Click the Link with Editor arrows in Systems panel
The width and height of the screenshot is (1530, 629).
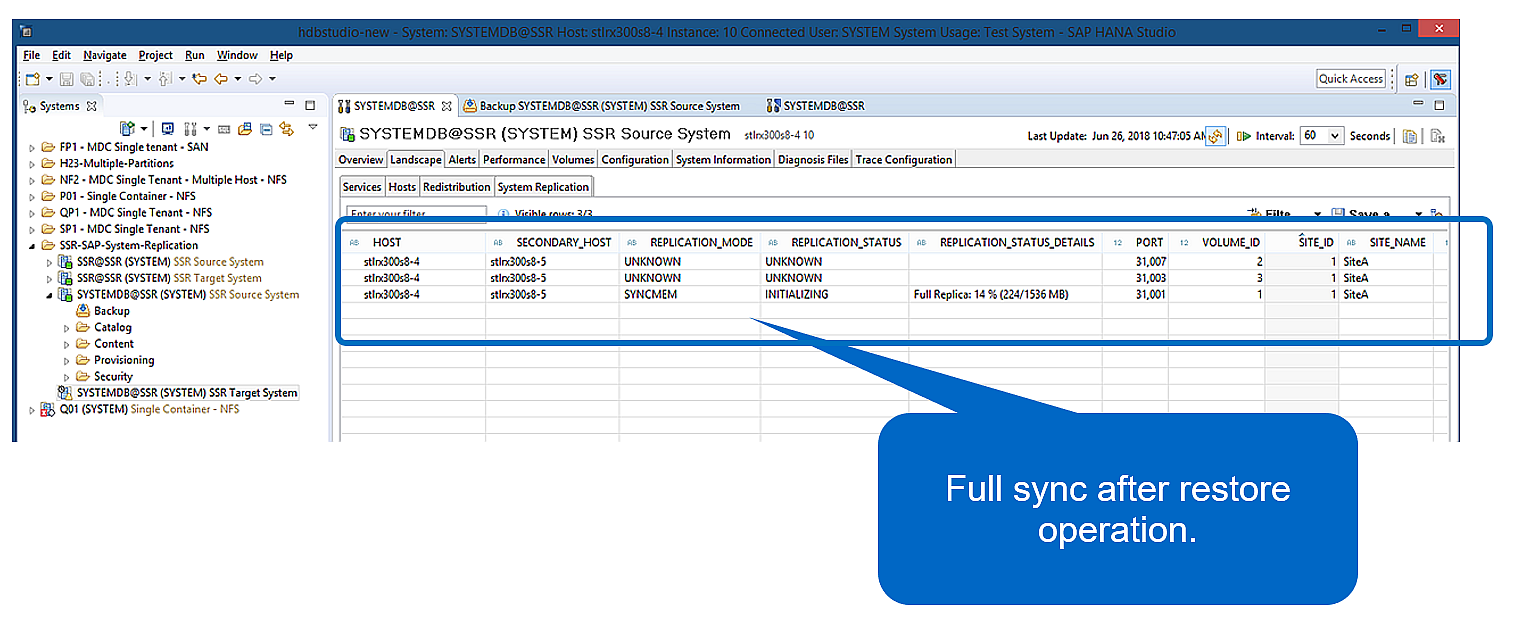287,129
